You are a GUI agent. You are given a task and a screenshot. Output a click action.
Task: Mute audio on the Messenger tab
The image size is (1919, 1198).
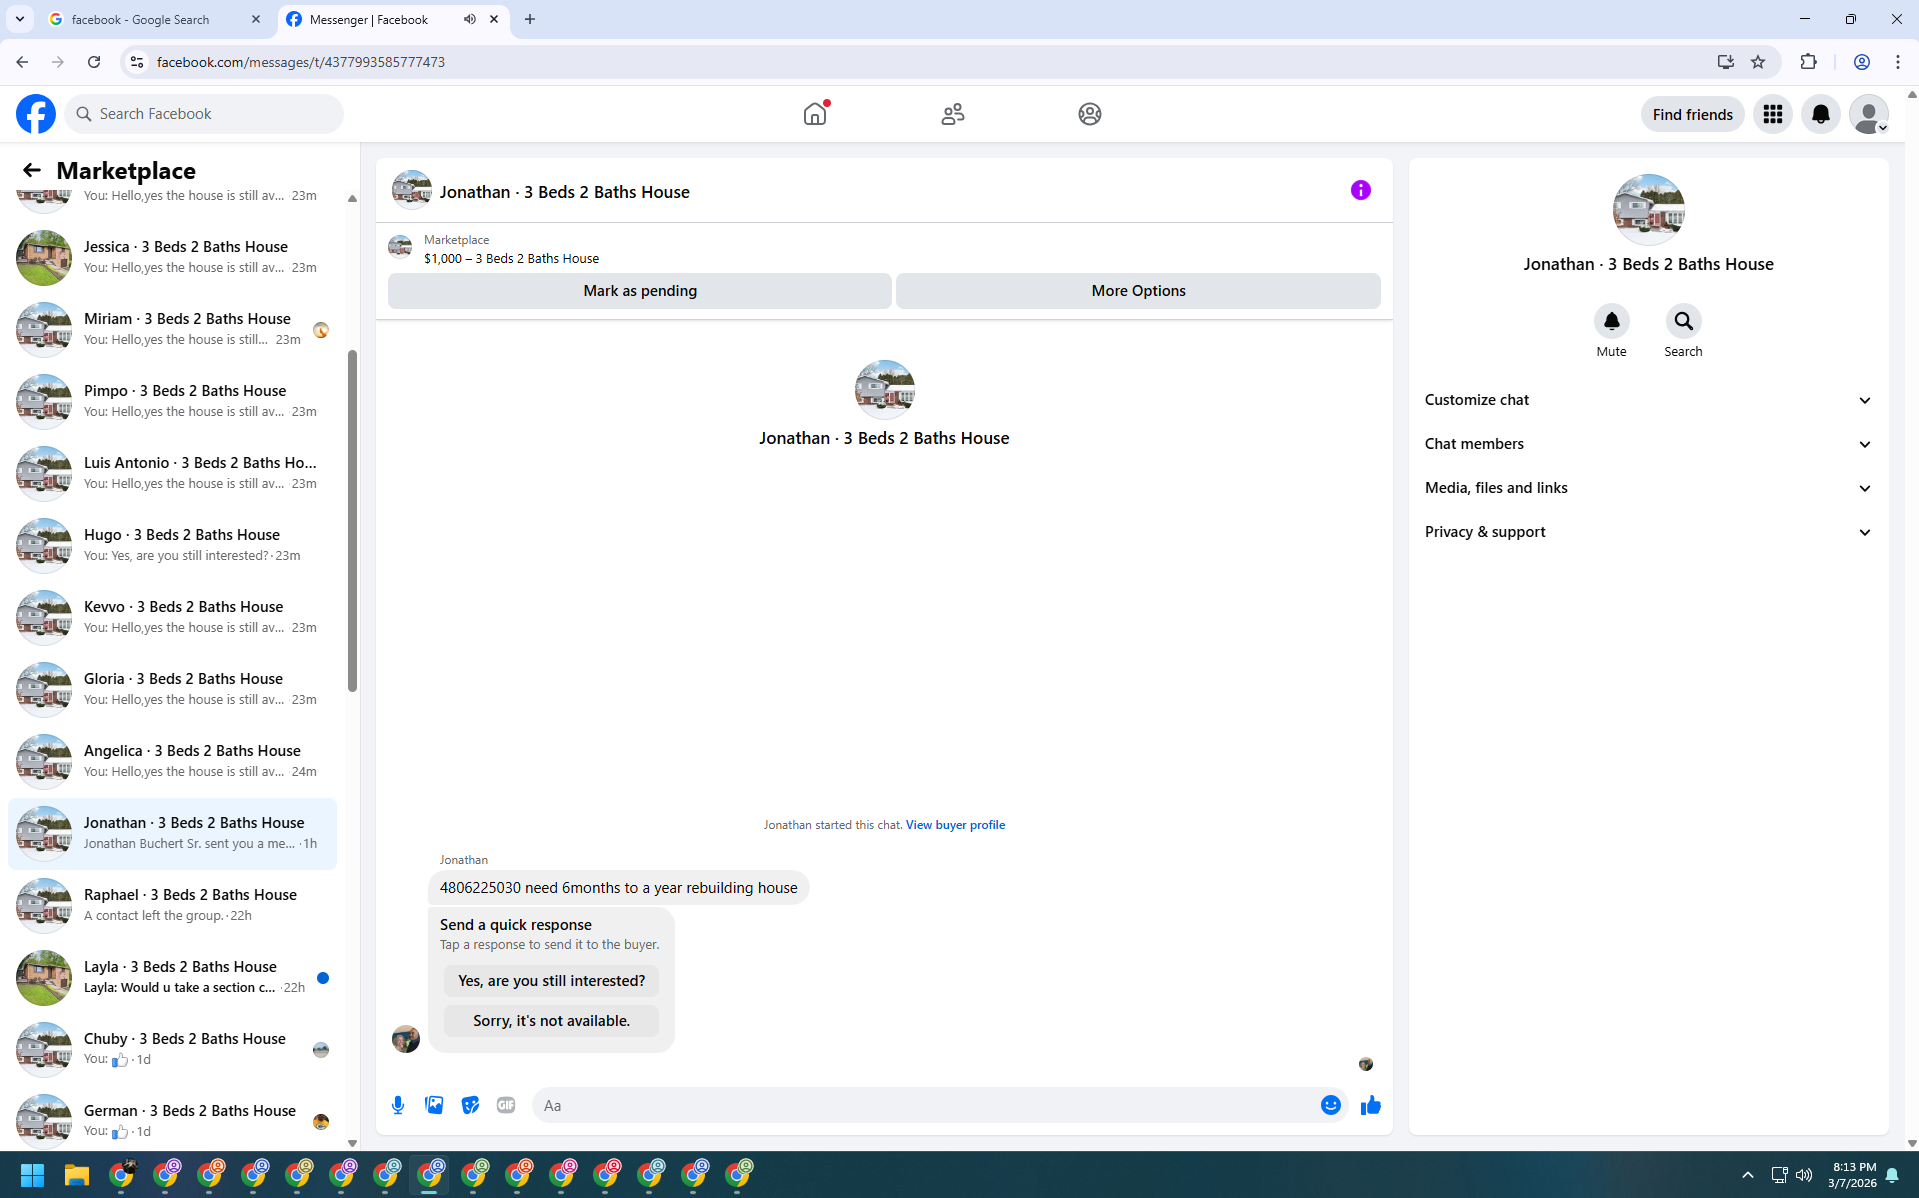pos(469,20)
